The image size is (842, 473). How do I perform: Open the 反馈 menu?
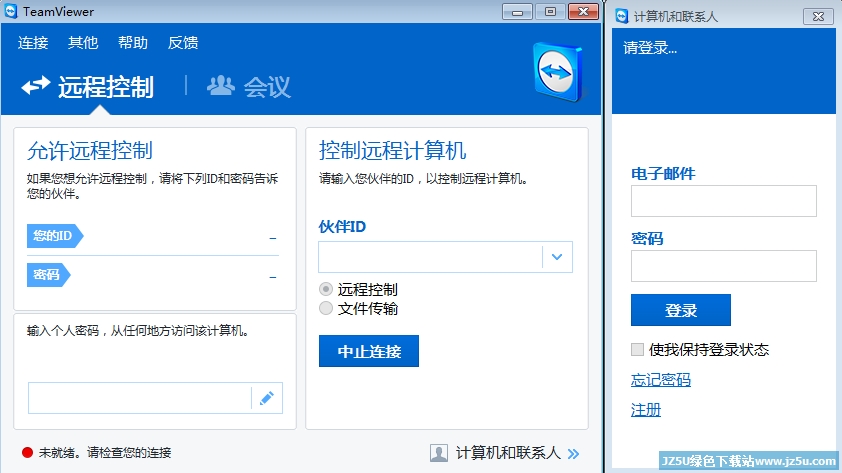point(183,42)
